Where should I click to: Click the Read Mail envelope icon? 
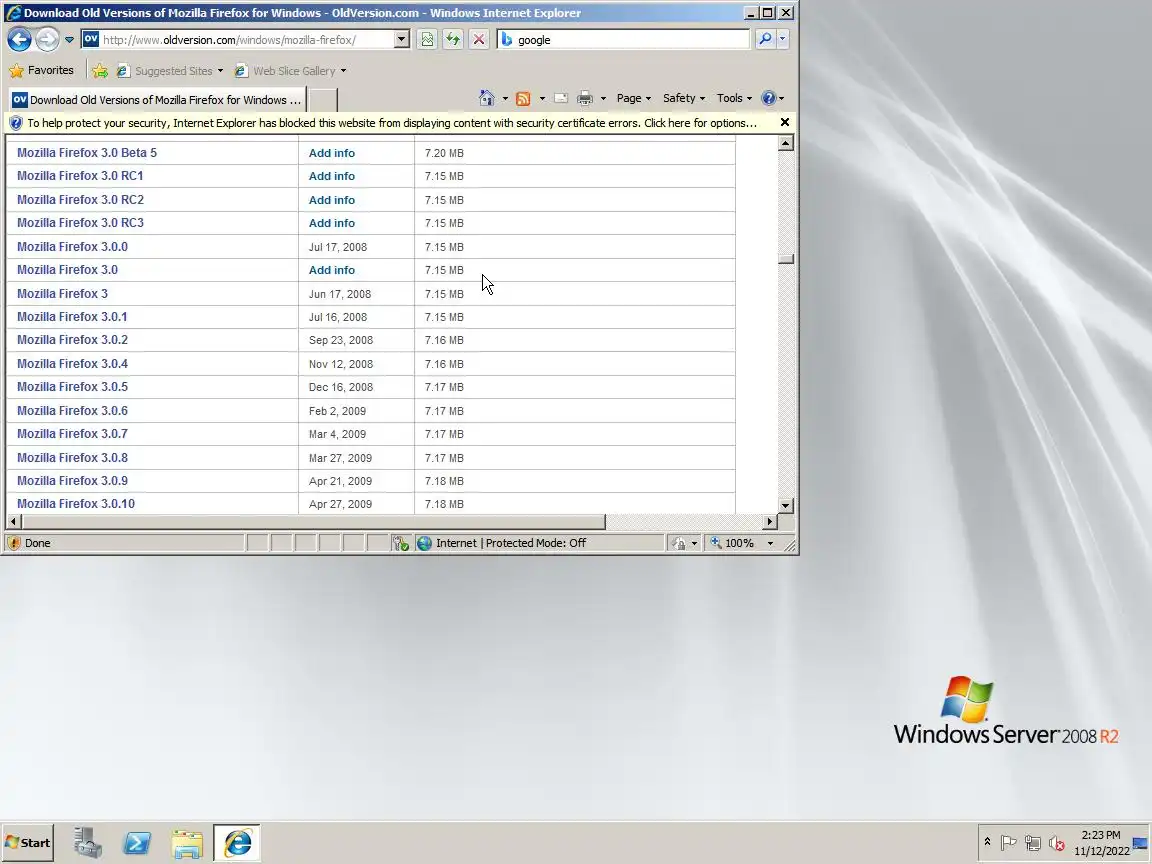coord(561,98)
